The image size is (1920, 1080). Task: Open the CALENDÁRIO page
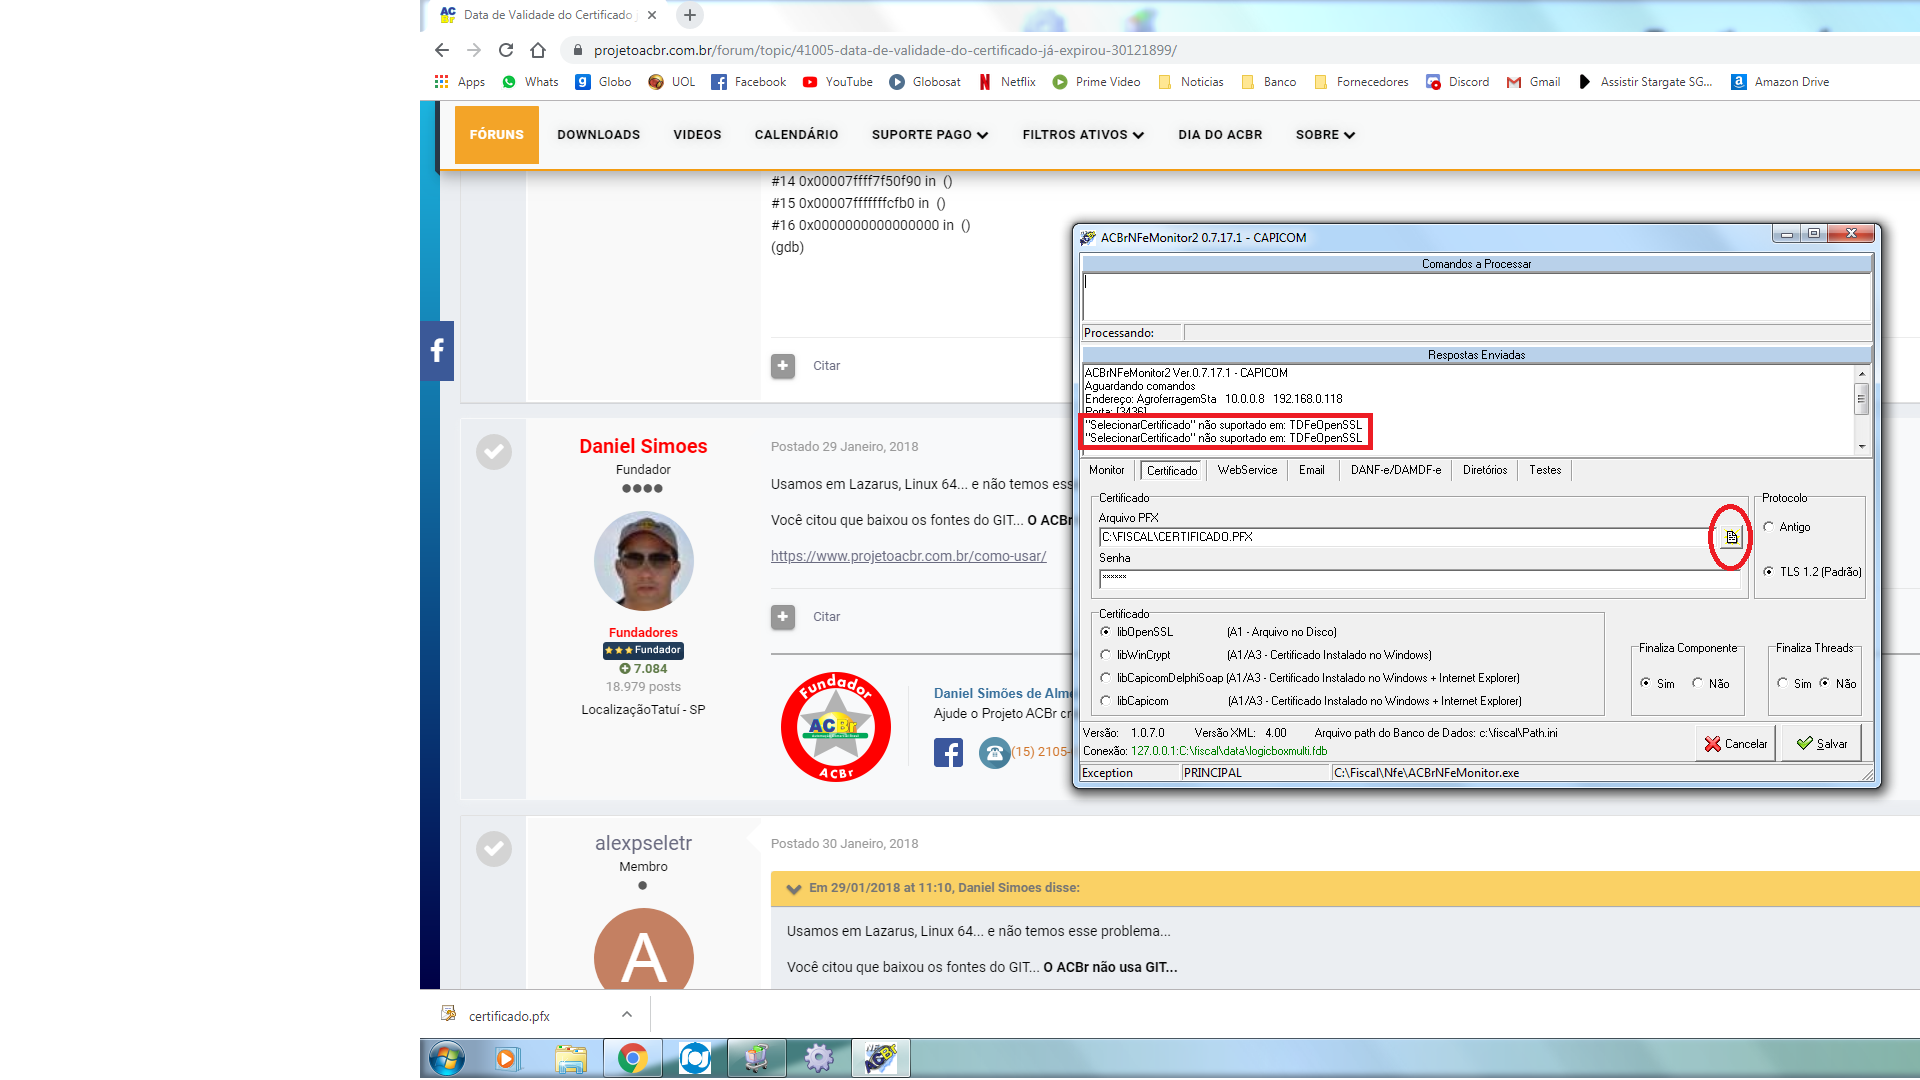[797, 135]
